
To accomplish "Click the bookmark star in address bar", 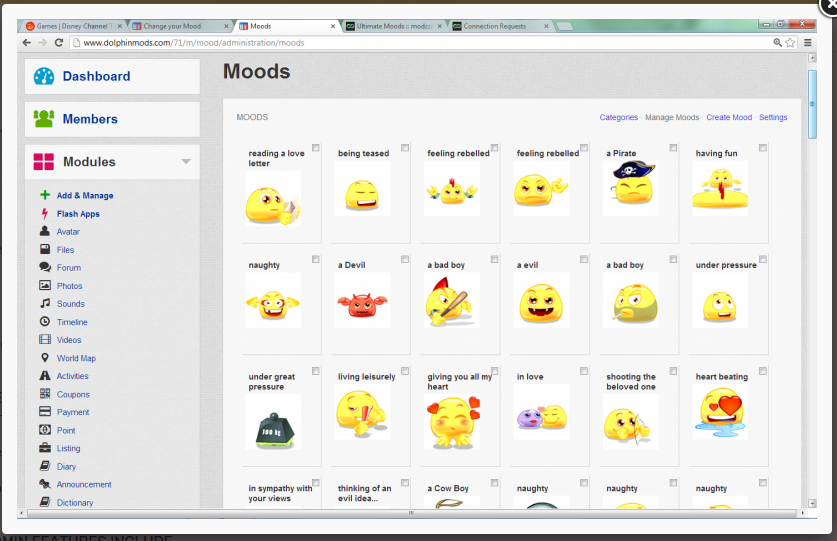I will pos(790,43).
